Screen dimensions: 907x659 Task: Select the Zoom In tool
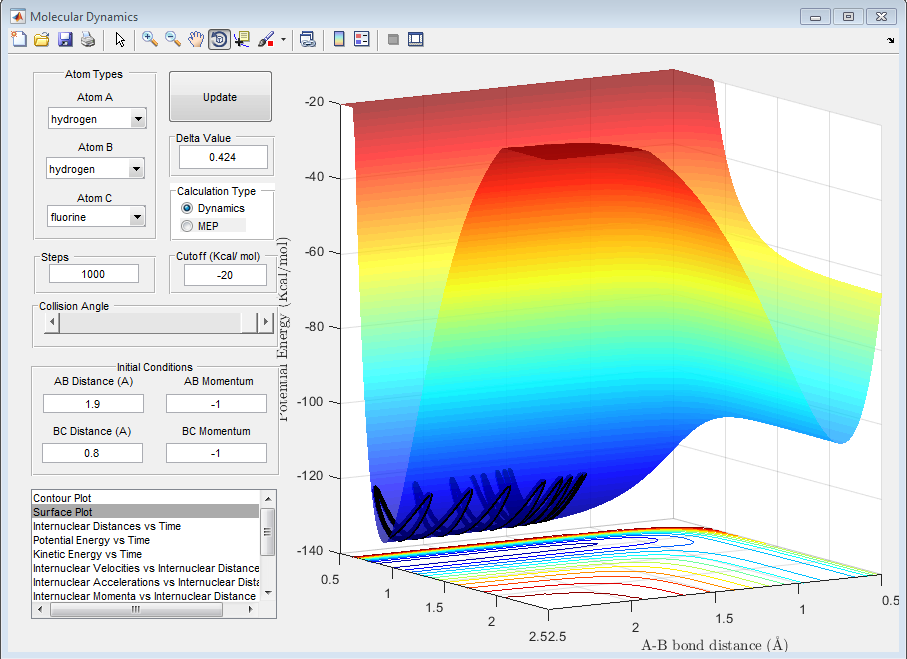pyautogui.click(x=150, y=39)
